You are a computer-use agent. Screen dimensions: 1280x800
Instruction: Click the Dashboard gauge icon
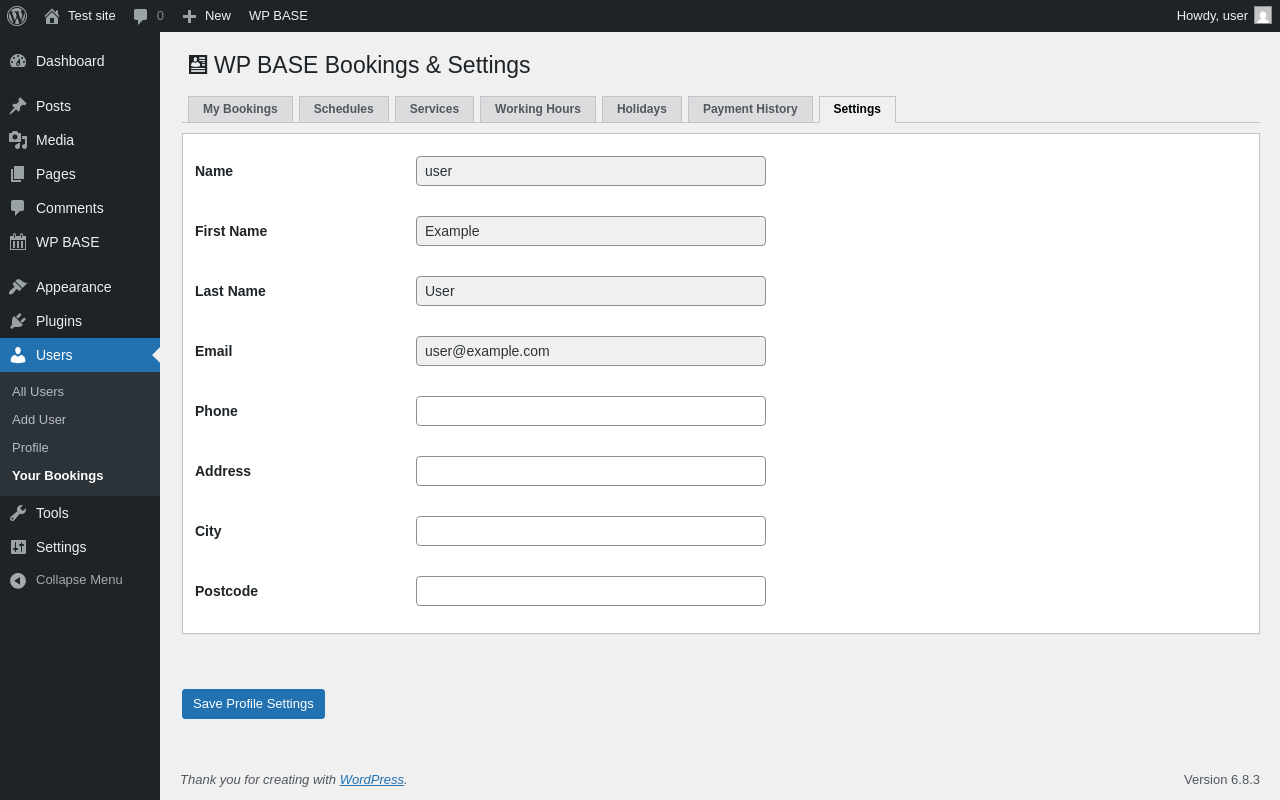(18, 61)
